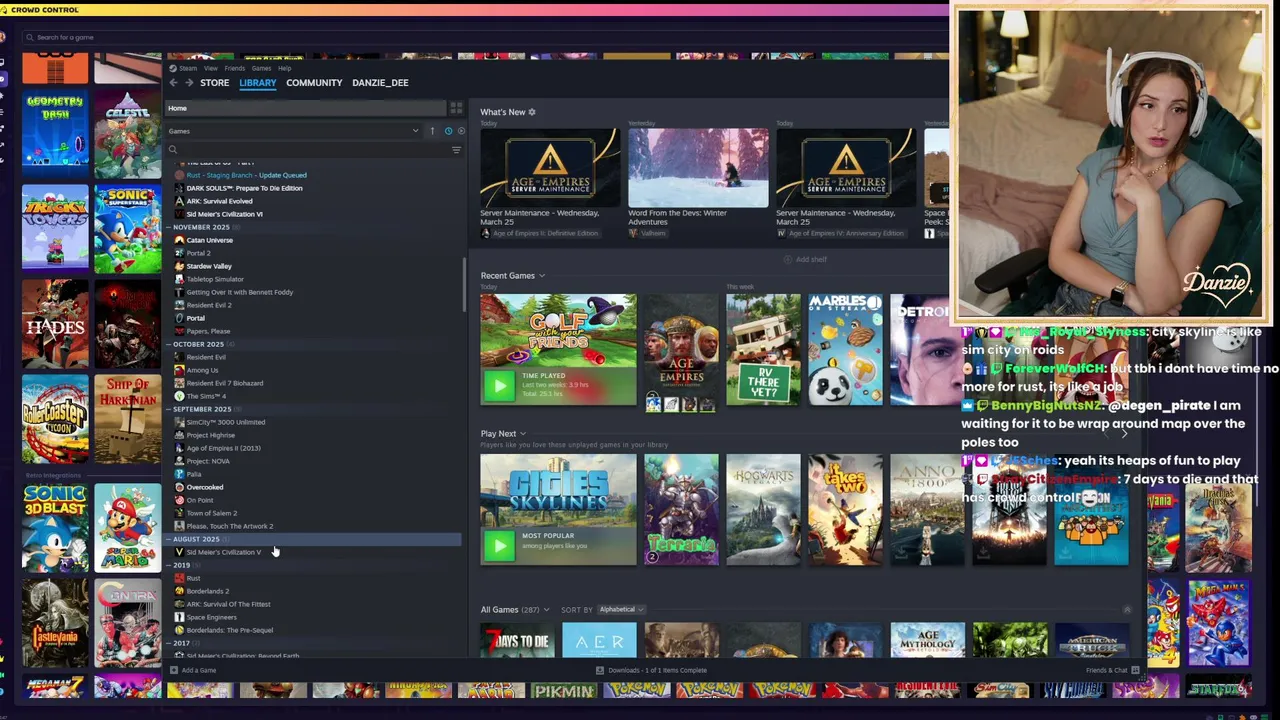Open the Terraria cover in Play Next
Viewport: 1280px width, 720px height.
tap(681, 509)
